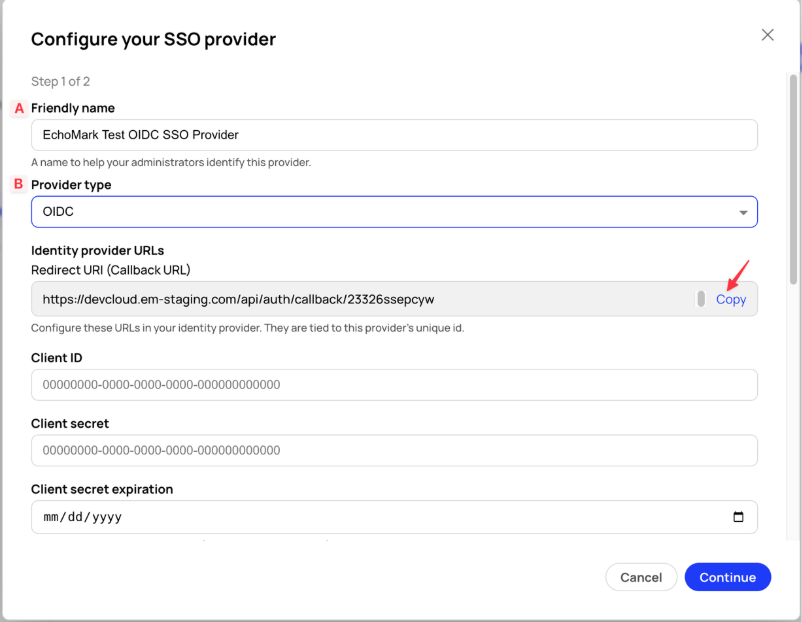Focus the Client secret input field
Screen dimensions: 802x622
coord(394,450)
